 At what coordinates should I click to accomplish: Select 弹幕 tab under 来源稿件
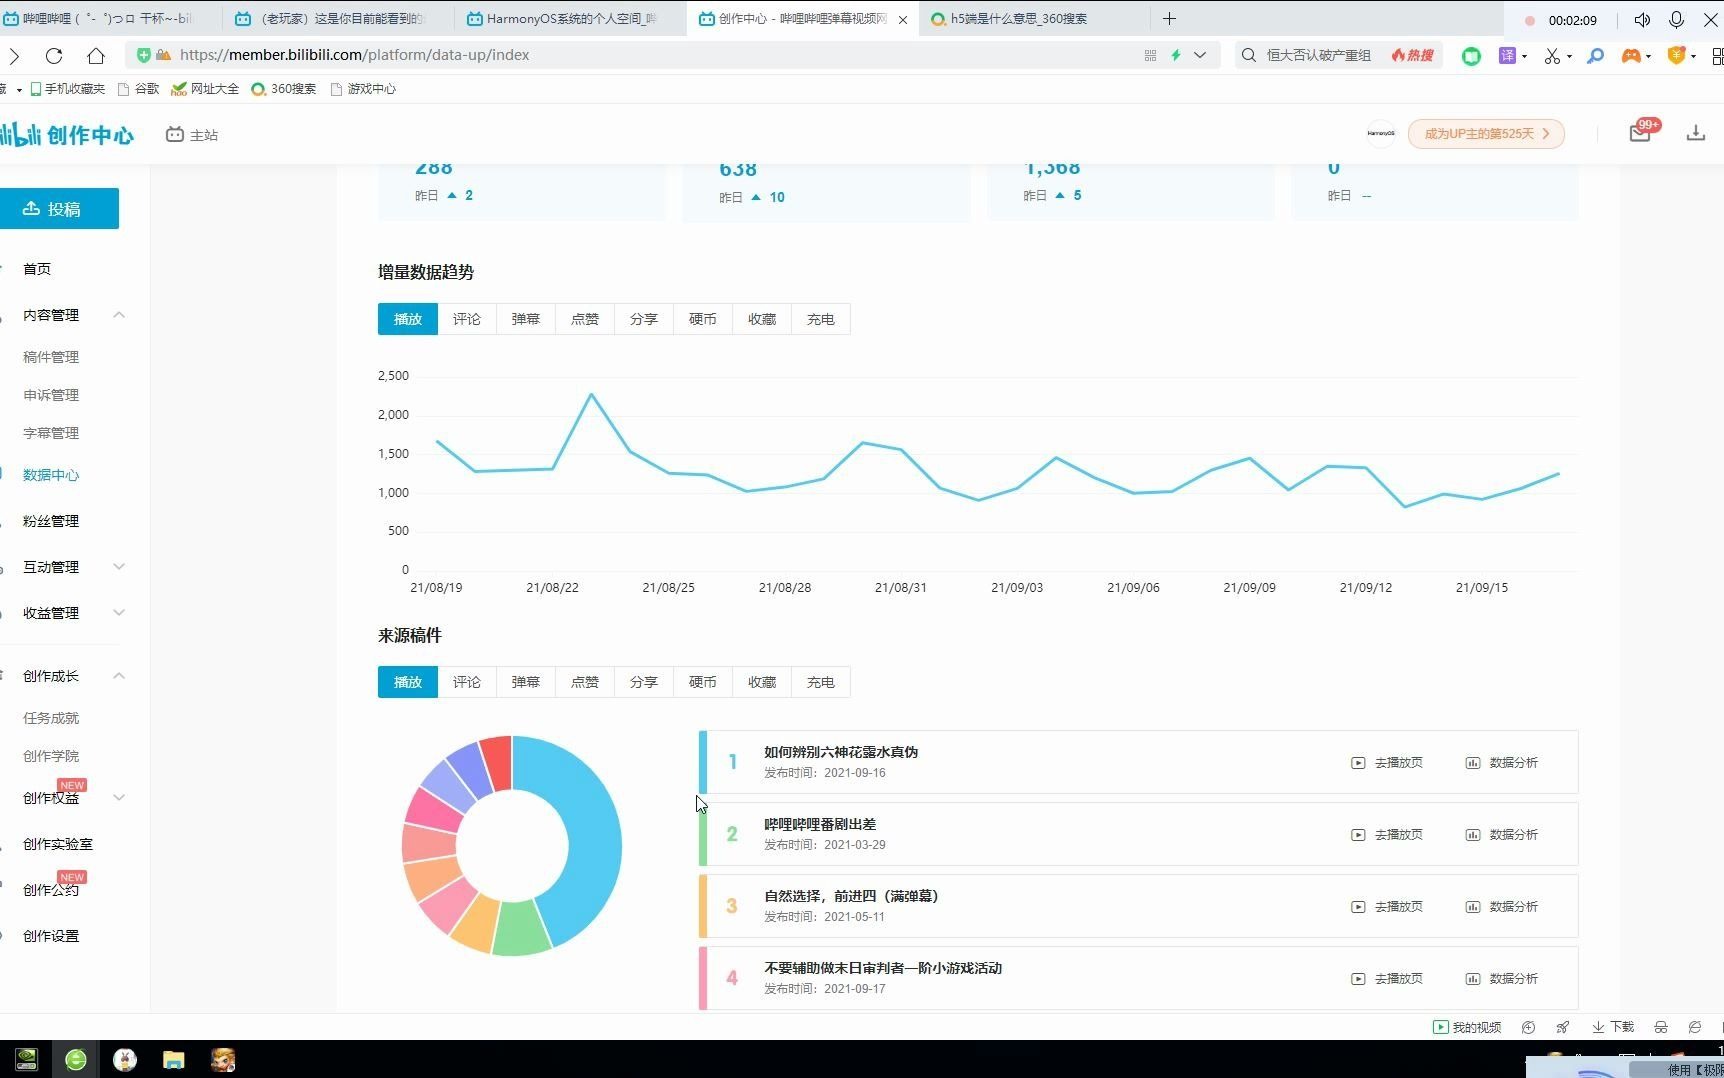tap(526, 682)
